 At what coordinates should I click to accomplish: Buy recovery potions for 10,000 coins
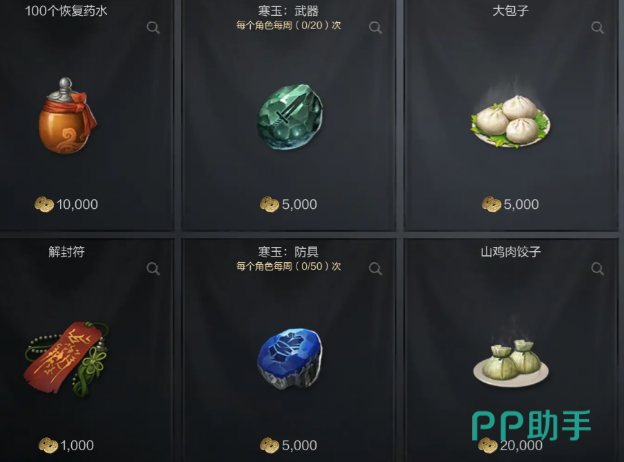coord(66,205)
